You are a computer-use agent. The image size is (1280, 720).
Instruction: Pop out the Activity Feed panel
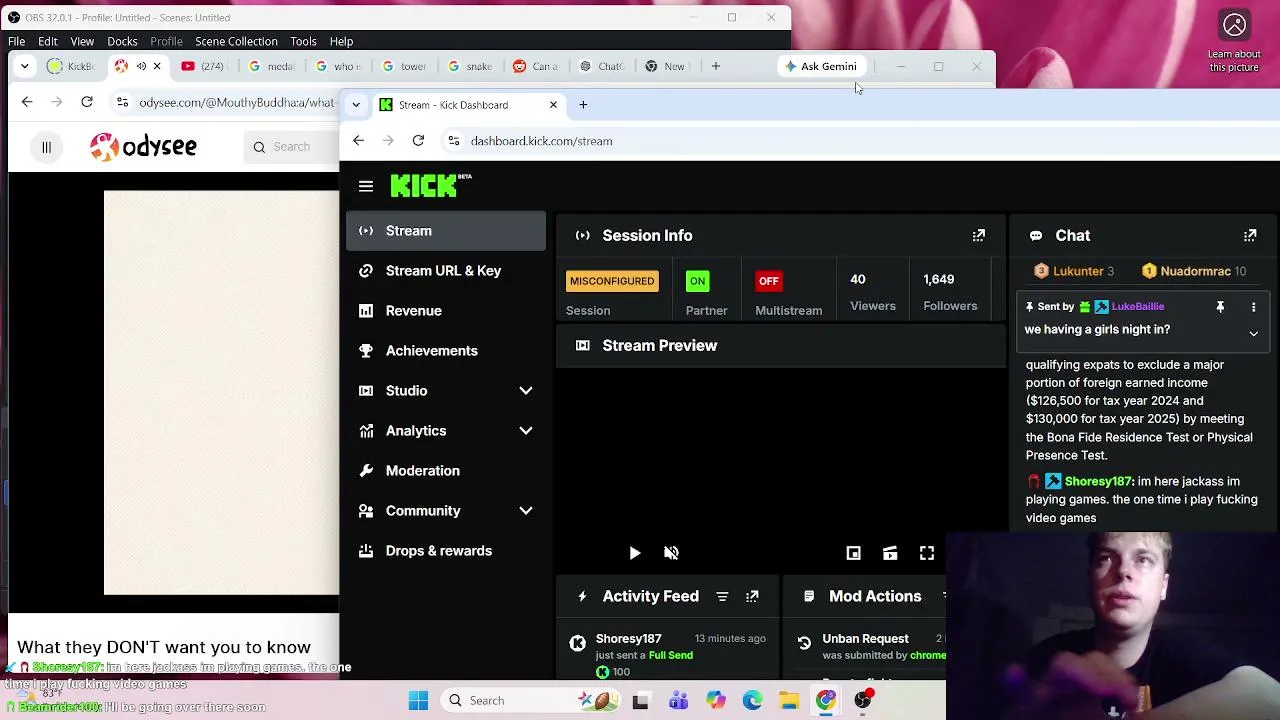pyautogui.click(x=752, y=596)
